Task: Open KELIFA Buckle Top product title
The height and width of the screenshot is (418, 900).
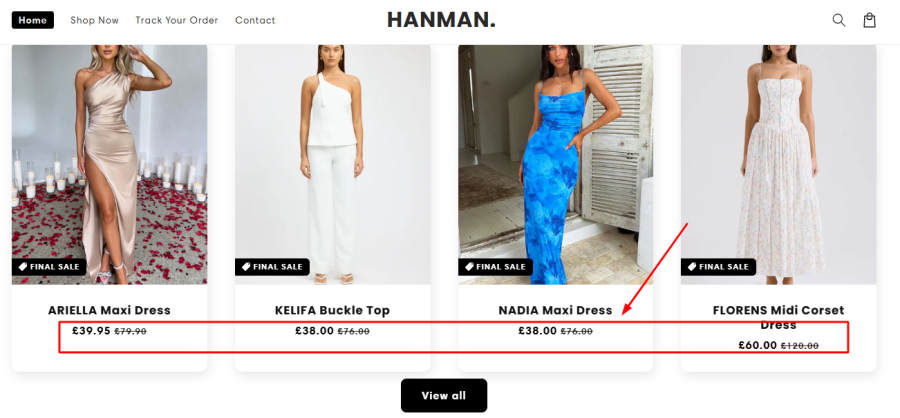Action: coord(333,310)
